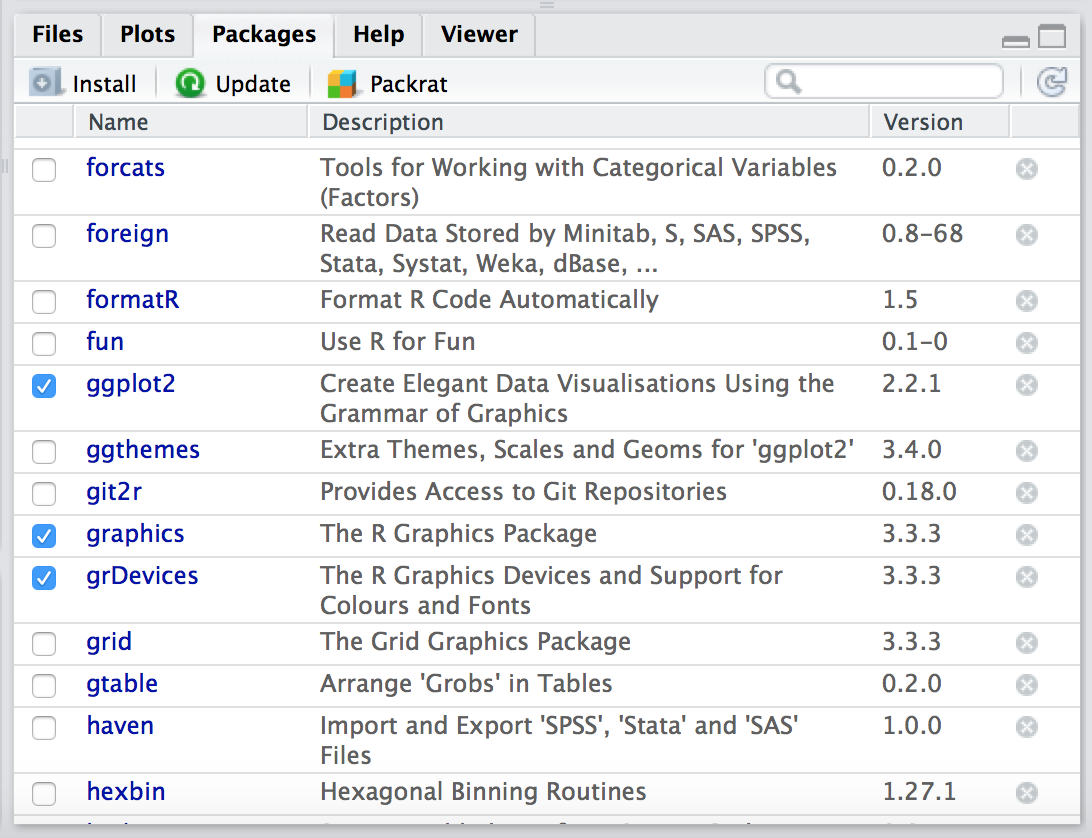Check the forcats package checkbox

click(x=44, y=169)
